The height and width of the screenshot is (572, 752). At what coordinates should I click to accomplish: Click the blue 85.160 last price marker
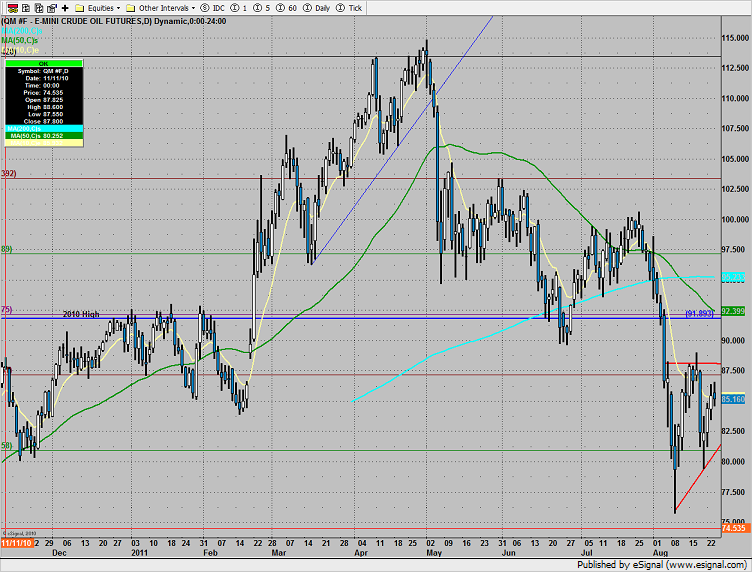[x=733, y=399]
